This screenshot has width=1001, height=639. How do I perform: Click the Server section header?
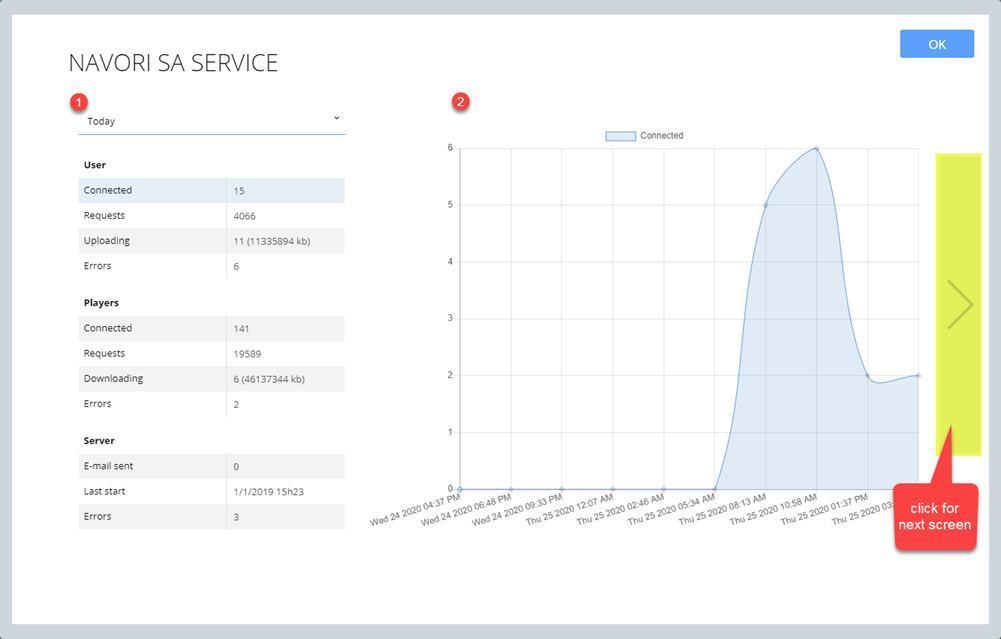(99, 440)
